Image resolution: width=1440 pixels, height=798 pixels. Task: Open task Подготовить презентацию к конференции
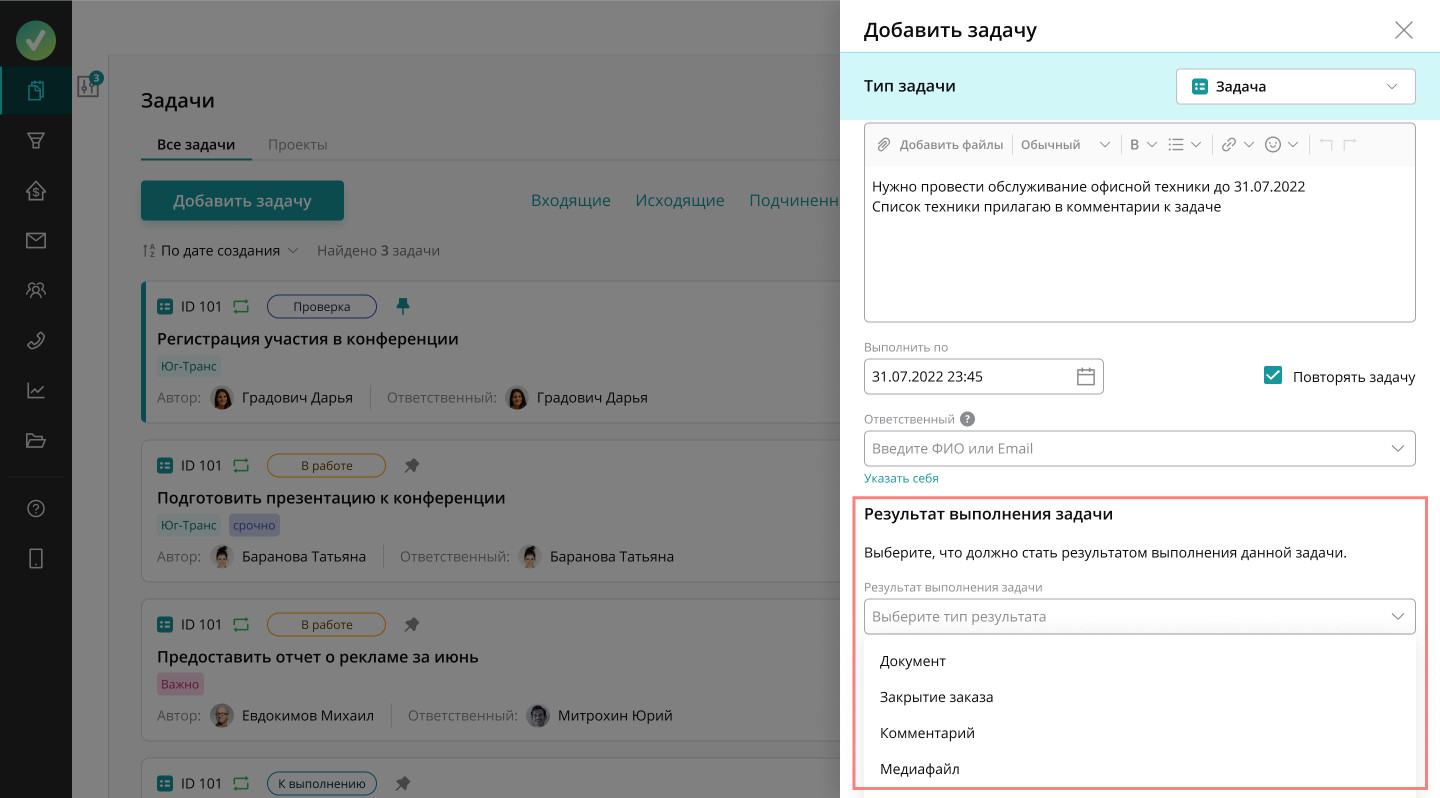(x=331, y=498)
